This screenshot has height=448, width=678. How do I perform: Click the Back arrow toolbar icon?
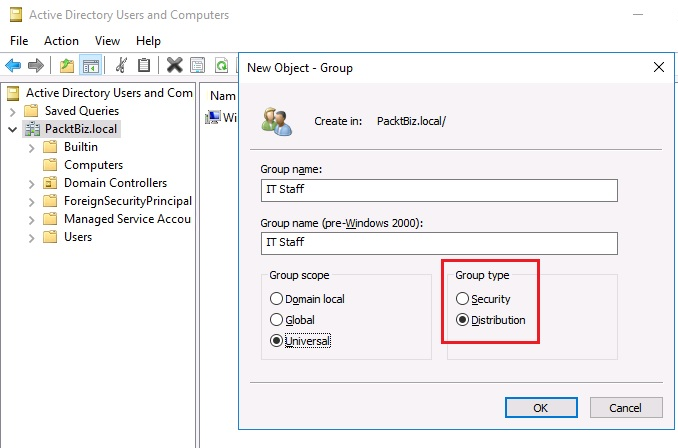(x=13, y=66)
